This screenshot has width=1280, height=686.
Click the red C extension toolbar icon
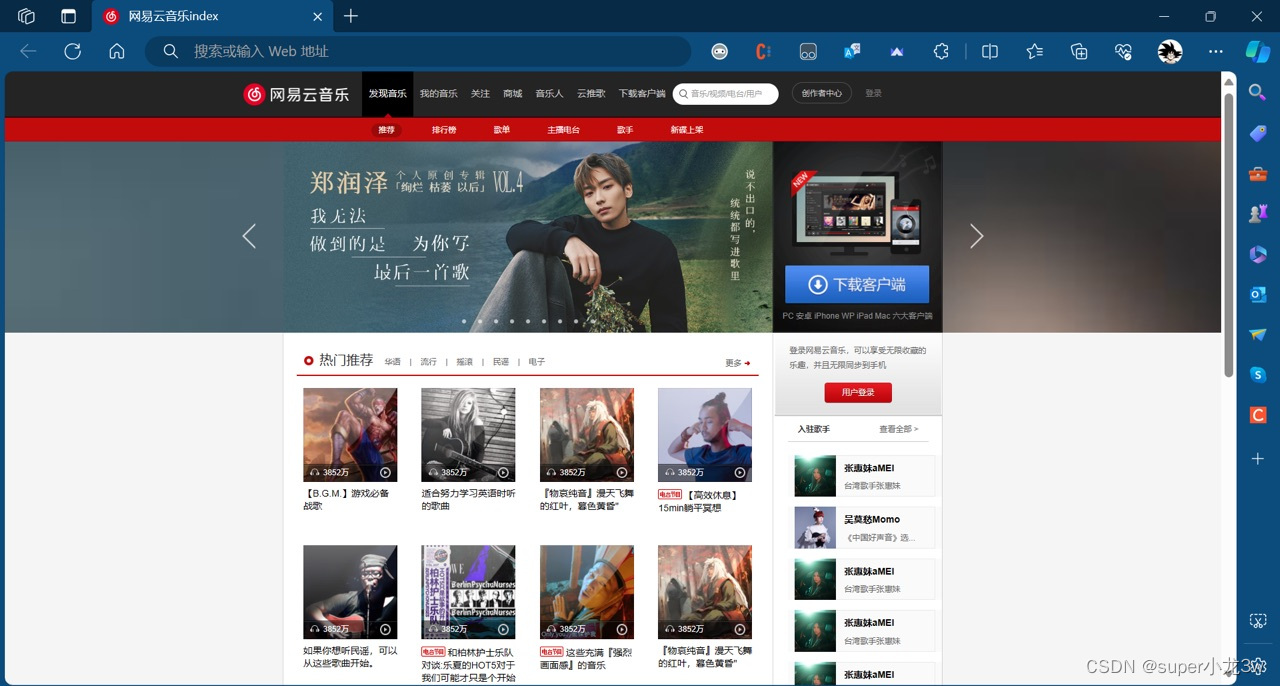click(x=763, y=51)
